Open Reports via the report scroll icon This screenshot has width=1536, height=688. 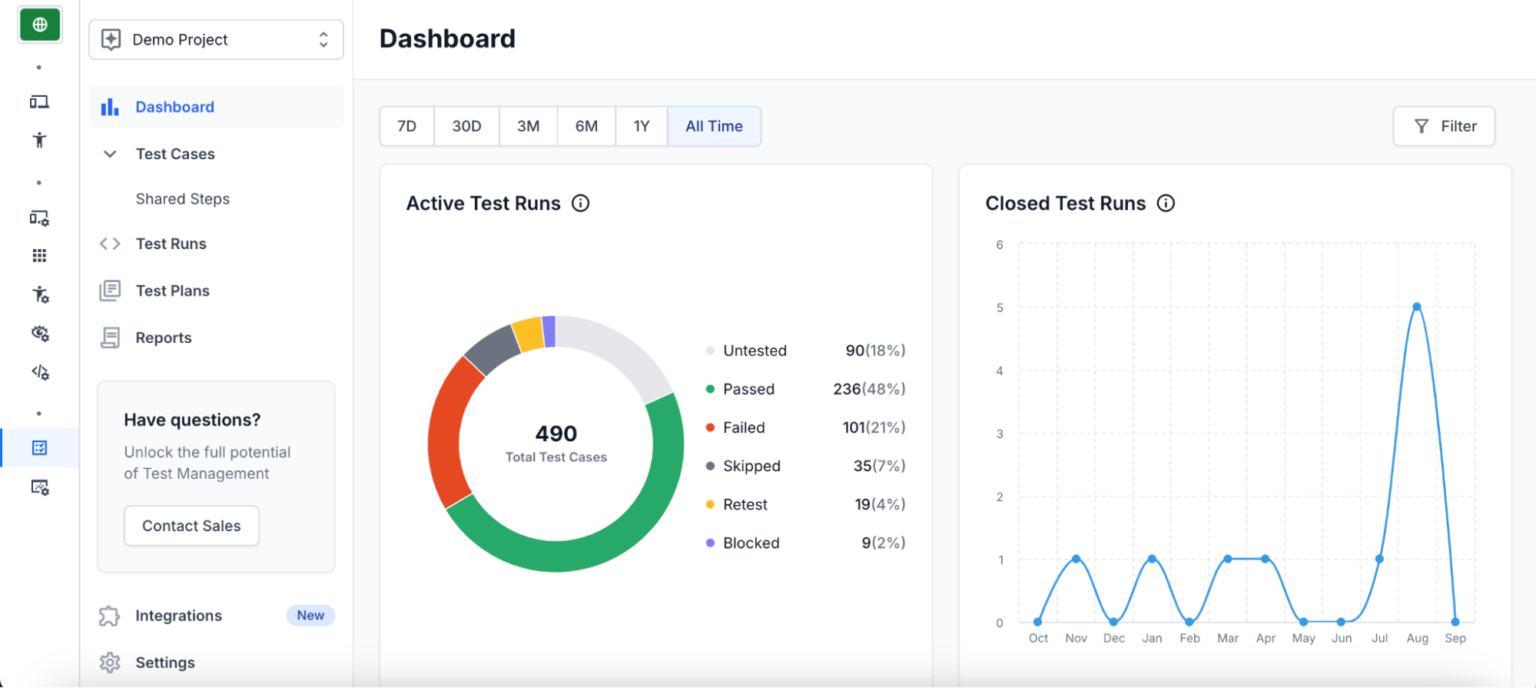tap(110, 337)
